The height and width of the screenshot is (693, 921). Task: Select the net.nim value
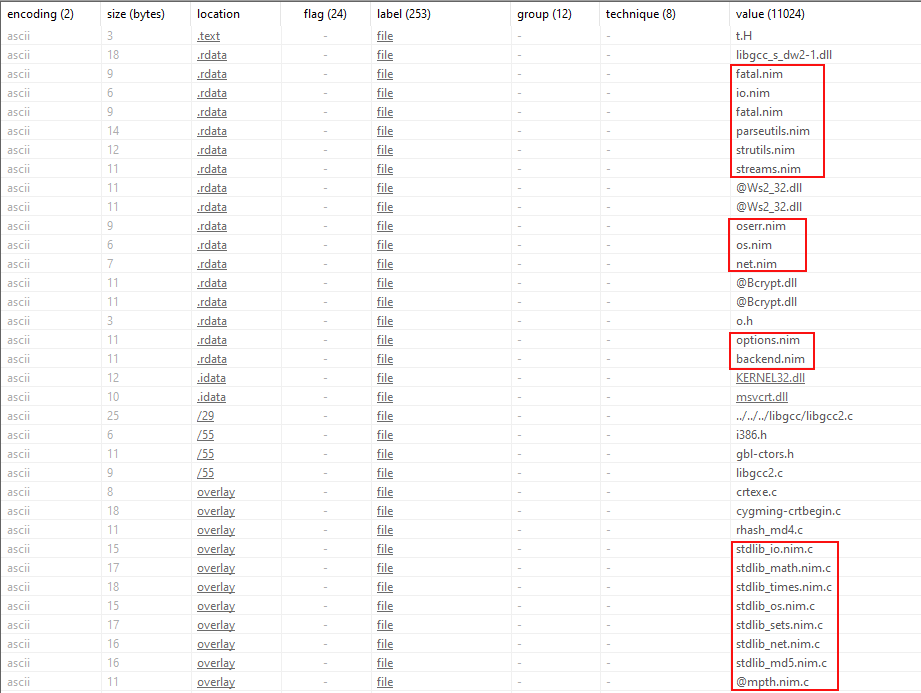pyautogui.click(x=756, y=264)
